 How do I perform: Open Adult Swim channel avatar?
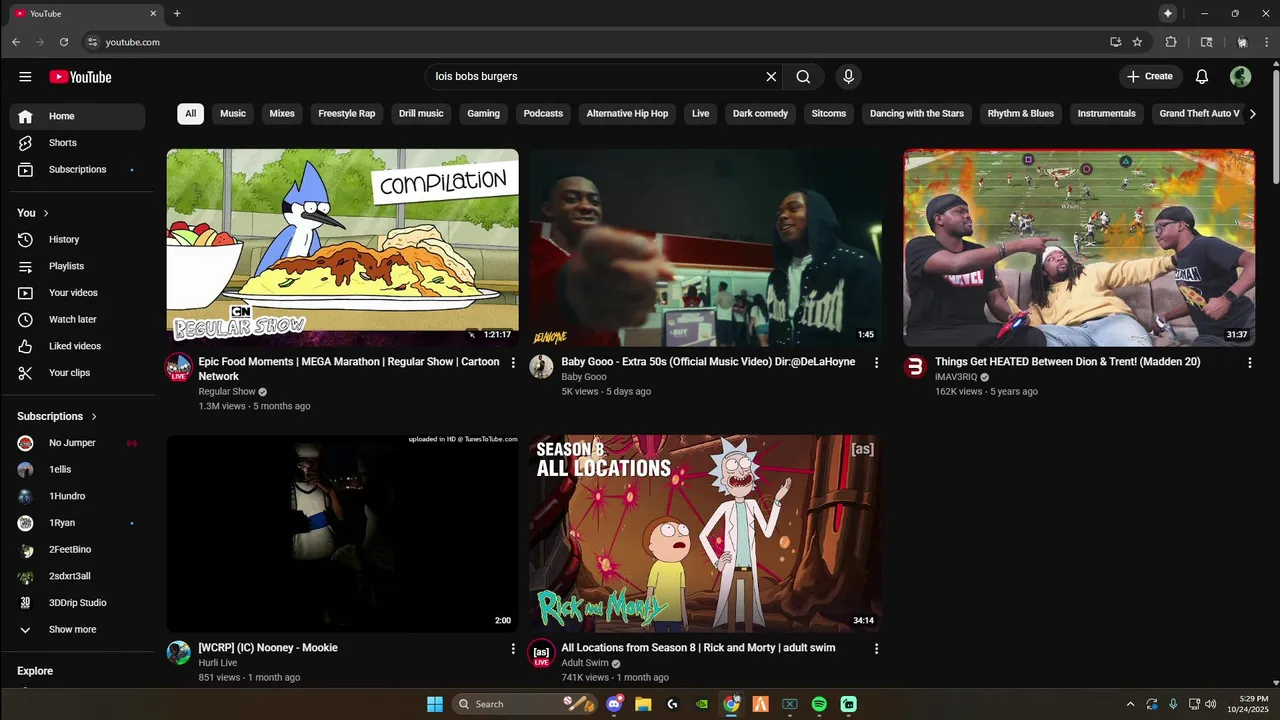click(x=541, y=653)
